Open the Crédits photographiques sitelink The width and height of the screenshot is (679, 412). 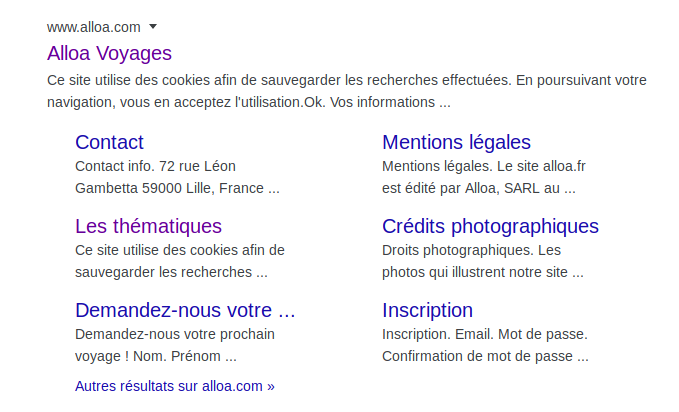pos(490,226)
